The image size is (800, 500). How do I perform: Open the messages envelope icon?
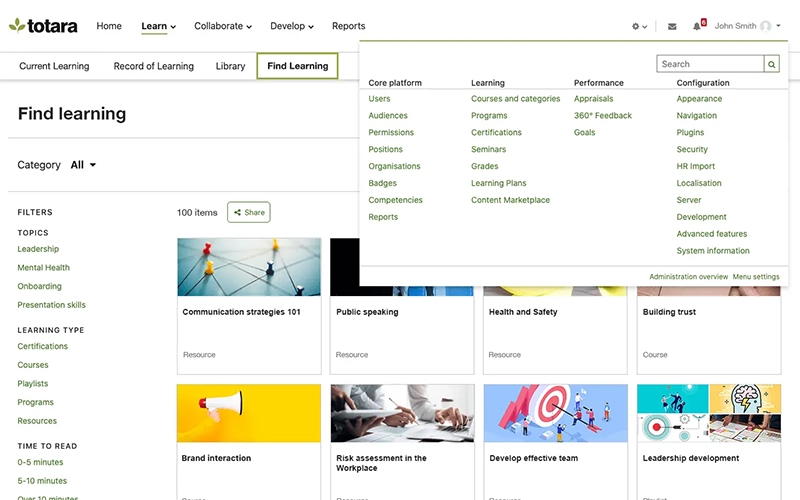click(672, 26)
